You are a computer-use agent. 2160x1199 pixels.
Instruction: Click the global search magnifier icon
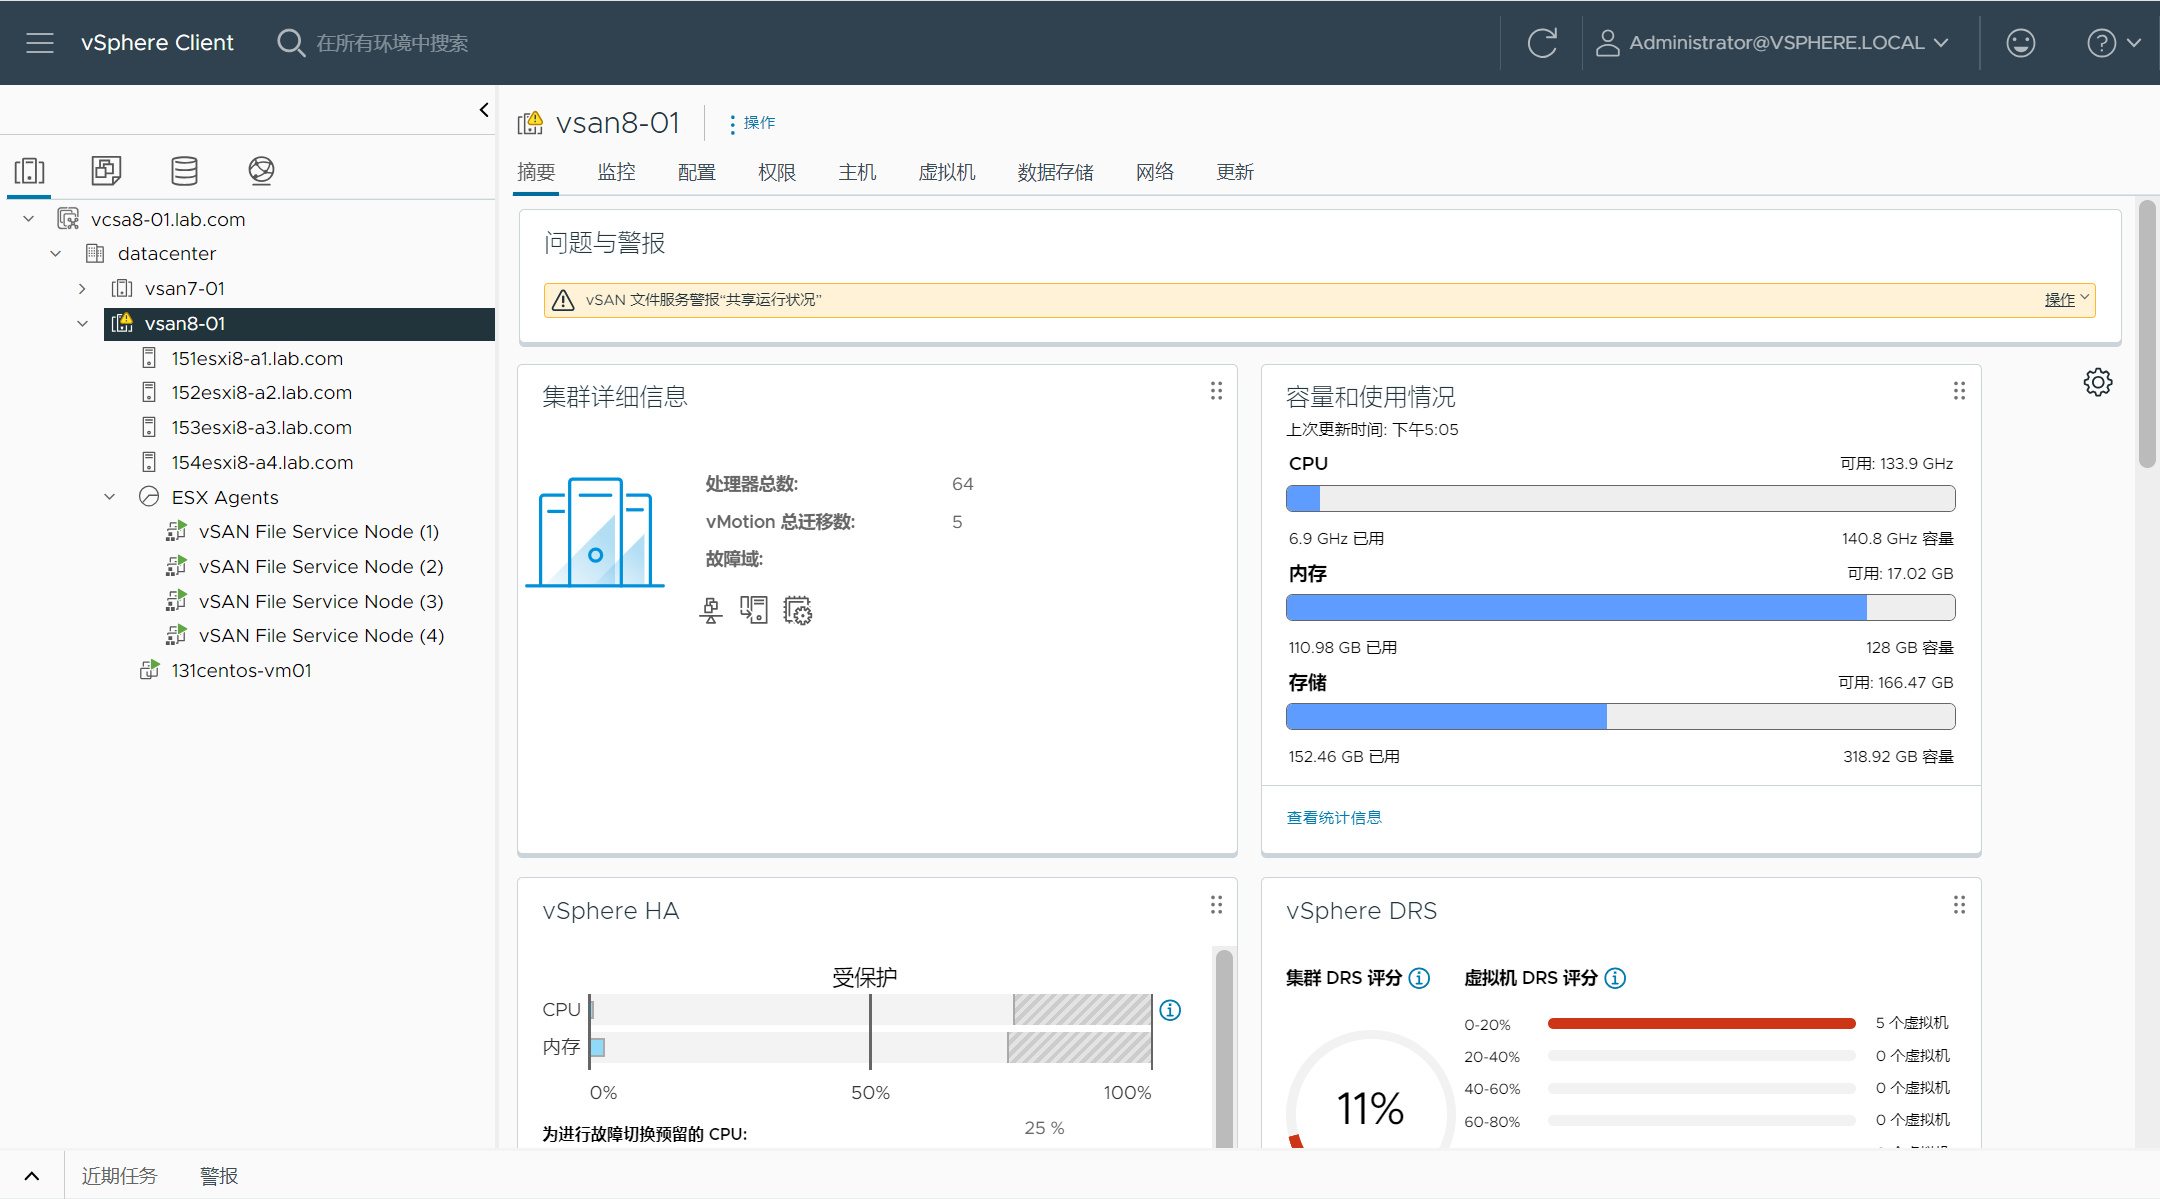(290, 43)
